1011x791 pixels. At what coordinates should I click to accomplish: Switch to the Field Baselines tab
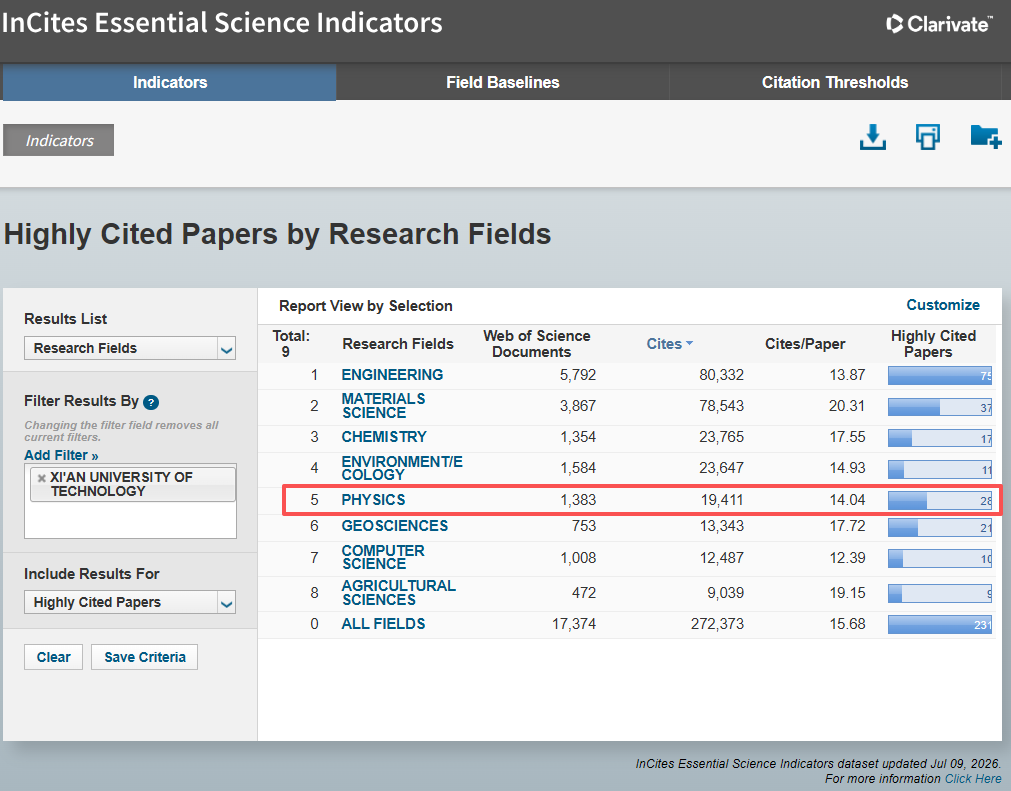click(x=502, y=83)
